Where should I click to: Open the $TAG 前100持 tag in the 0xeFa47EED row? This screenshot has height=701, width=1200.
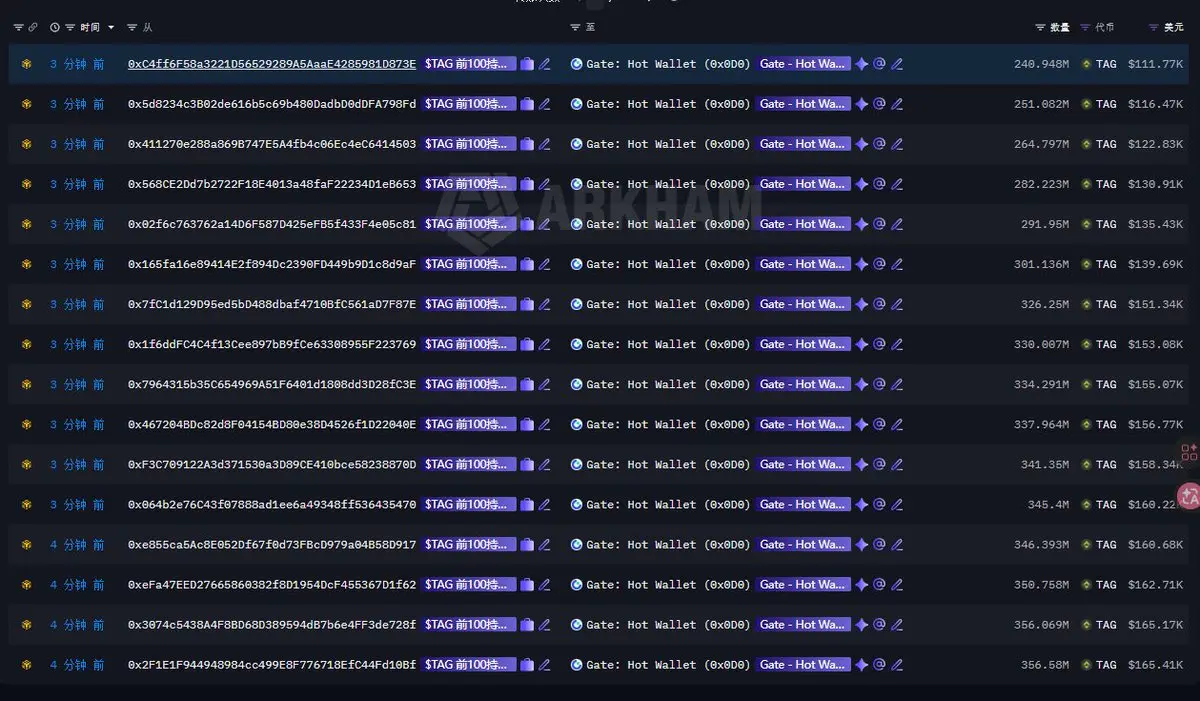coord(469,584)
